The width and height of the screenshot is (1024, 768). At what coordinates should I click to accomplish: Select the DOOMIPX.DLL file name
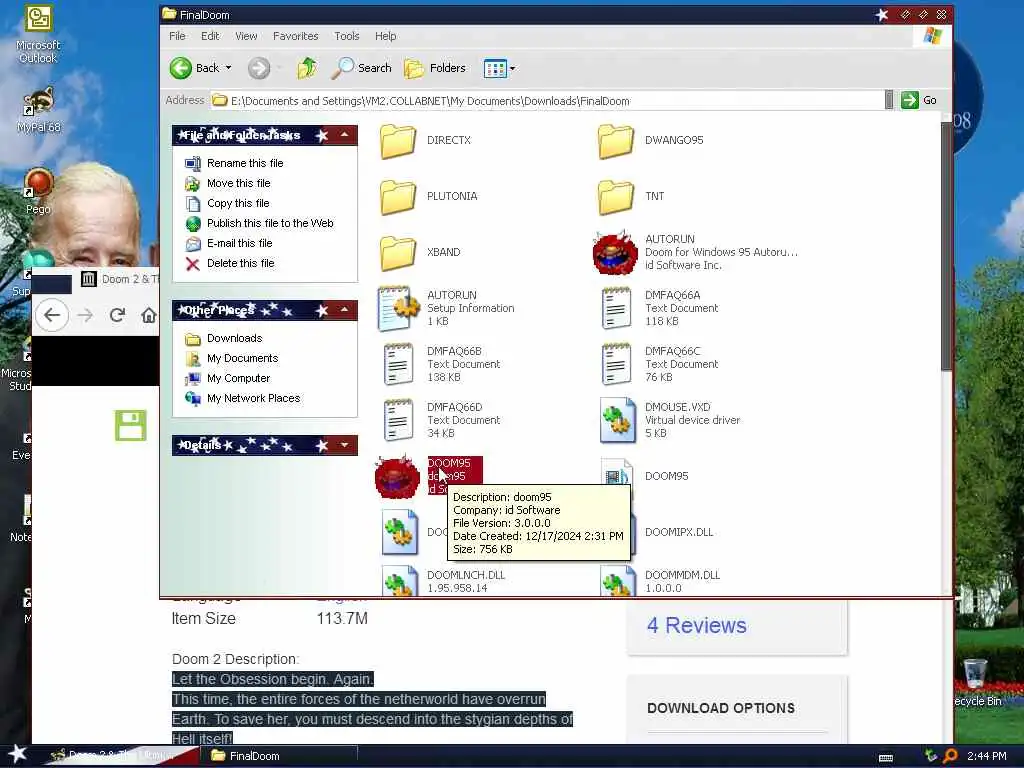(x=679, y=532)
